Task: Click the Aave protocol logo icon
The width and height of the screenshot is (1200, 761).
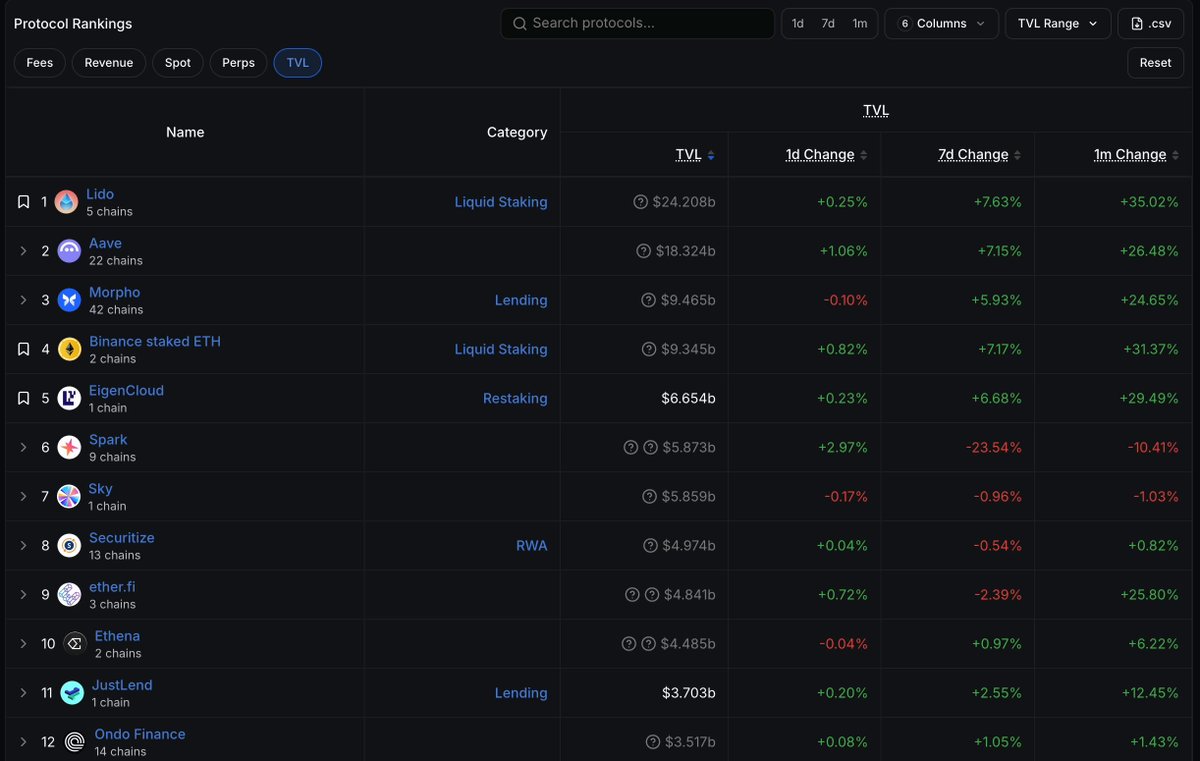Action: (x=69, y=251)
